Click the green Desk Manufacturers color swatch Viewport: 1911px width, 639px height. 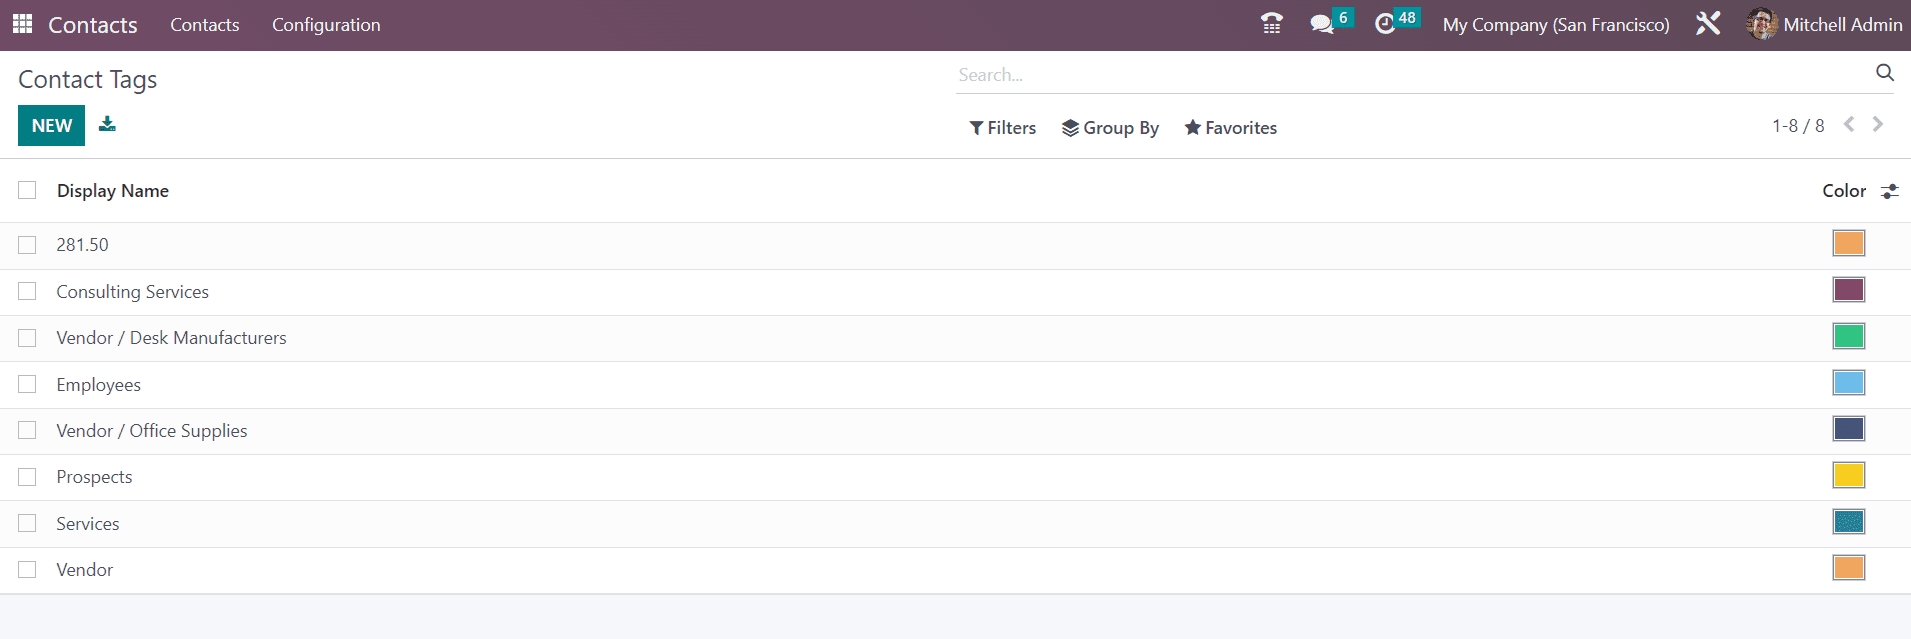[x=1848, y=337]
